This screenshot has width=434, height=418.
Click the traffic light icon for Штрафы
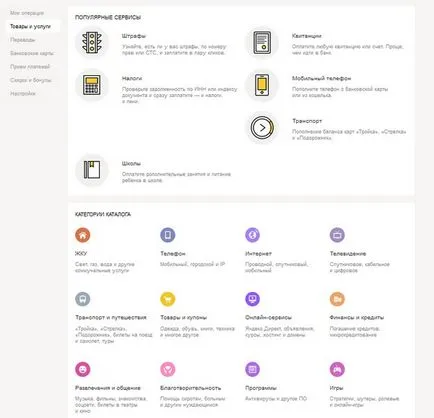(x=92, y=43)
